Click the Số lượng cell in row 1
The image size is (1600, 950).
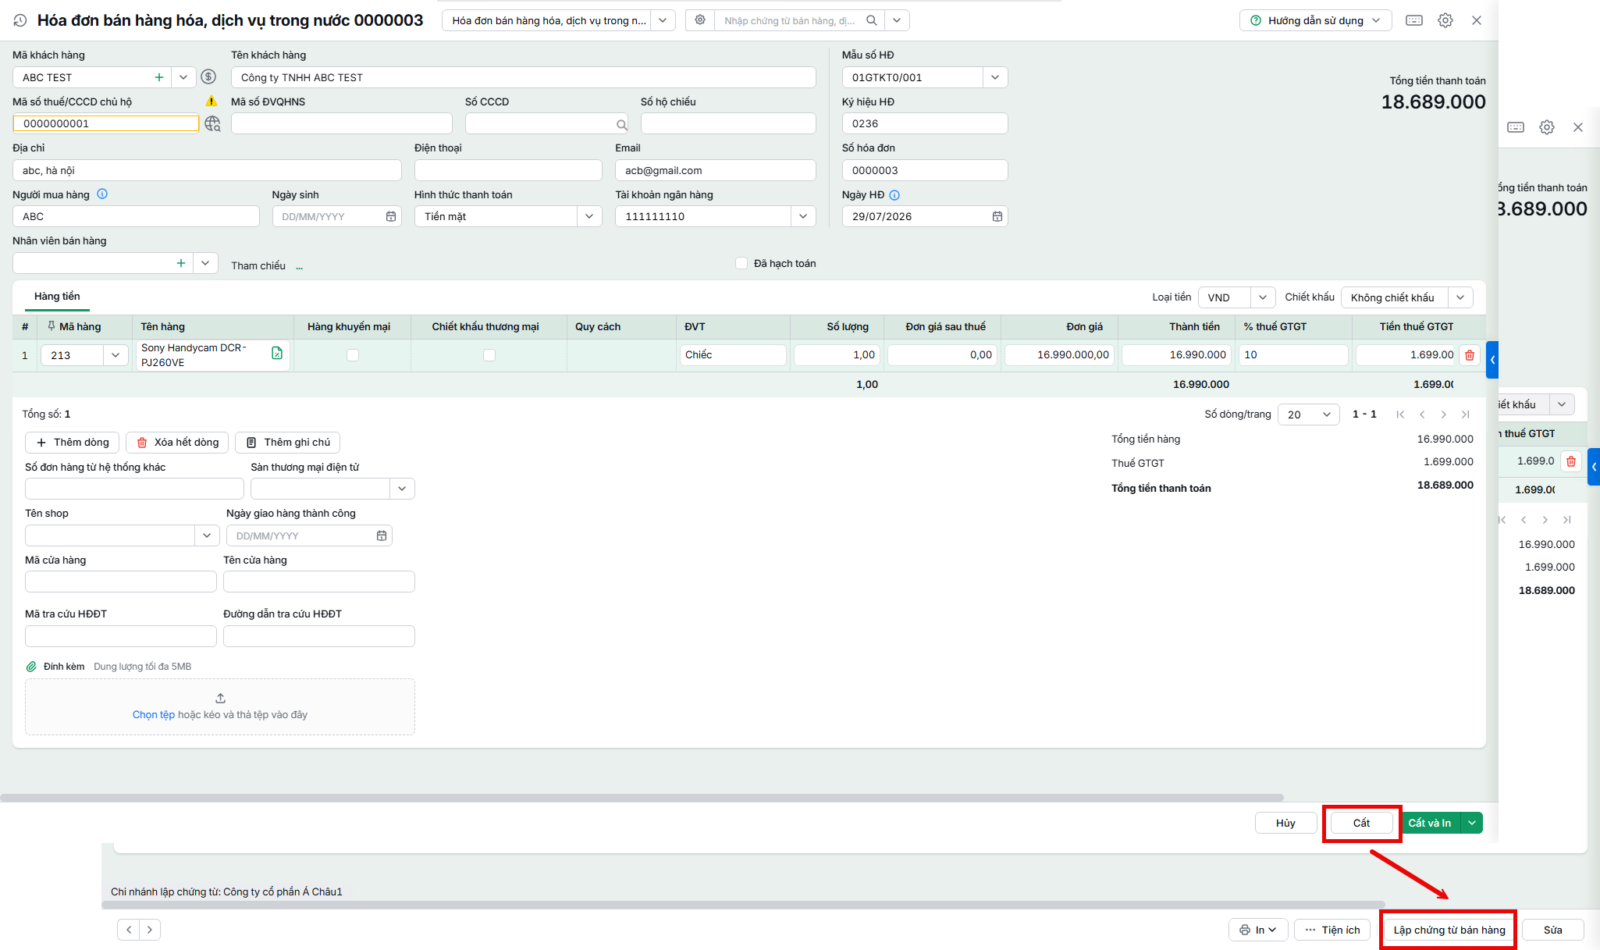tap(837, 355)
